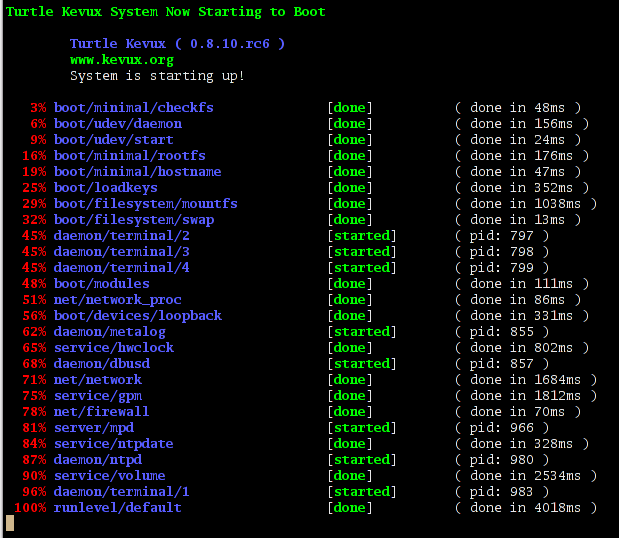This screenshot has width=619, height=538.
Task: Click the [done] status for boot/loadkeys
Action: 350,188
